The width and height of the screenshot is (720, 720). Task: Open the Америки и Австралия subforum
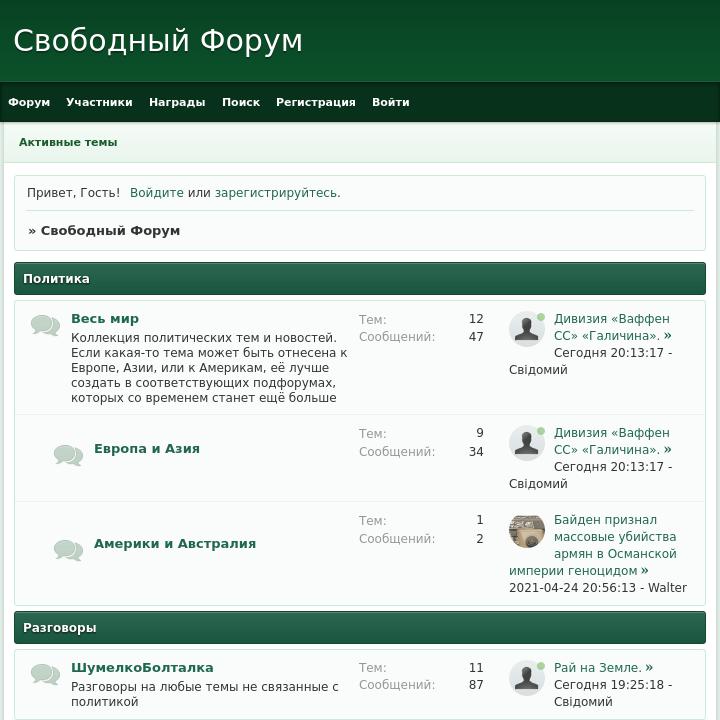click(x=174, y=544)
